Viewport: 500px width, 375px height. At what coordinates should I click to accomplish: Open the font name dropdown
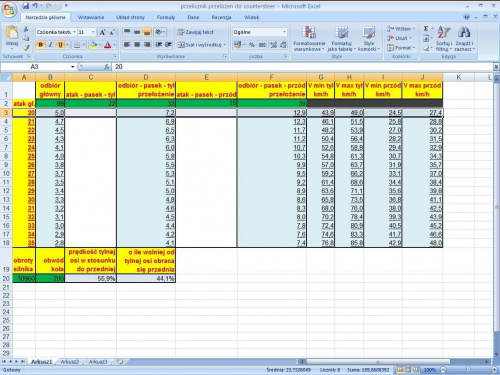tap(74, 32)
